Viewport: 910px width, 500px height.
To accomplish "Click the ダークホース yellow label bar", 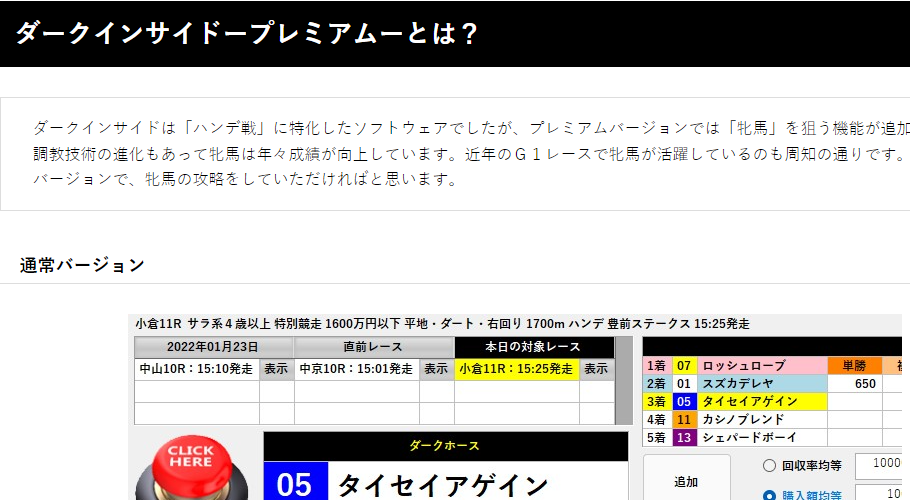I will pyautogui.click(x=445, y=446).
